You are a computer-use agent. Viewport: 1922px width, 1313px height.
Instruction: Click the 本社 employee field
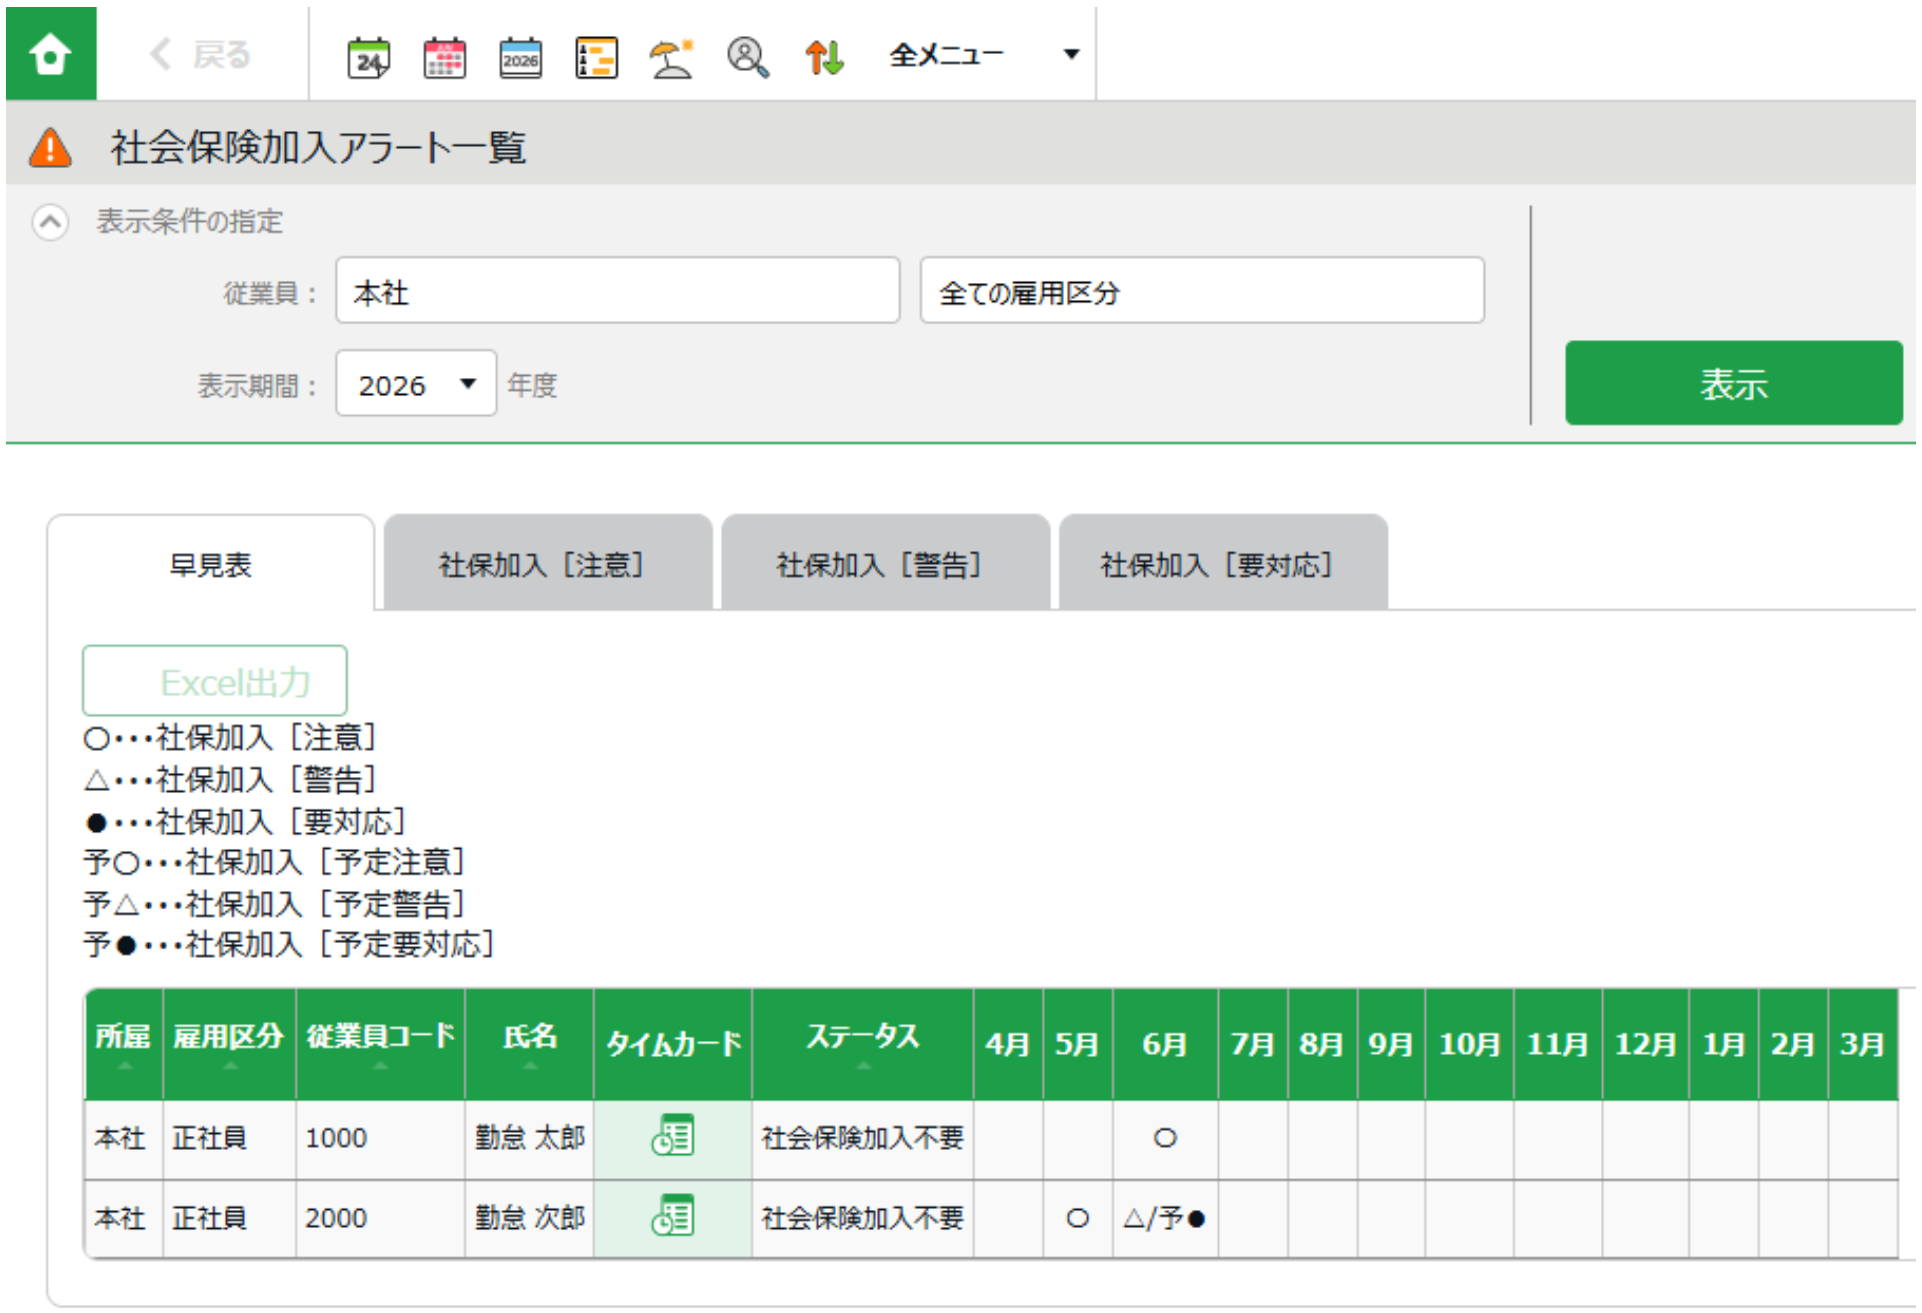tap(617, 291)
